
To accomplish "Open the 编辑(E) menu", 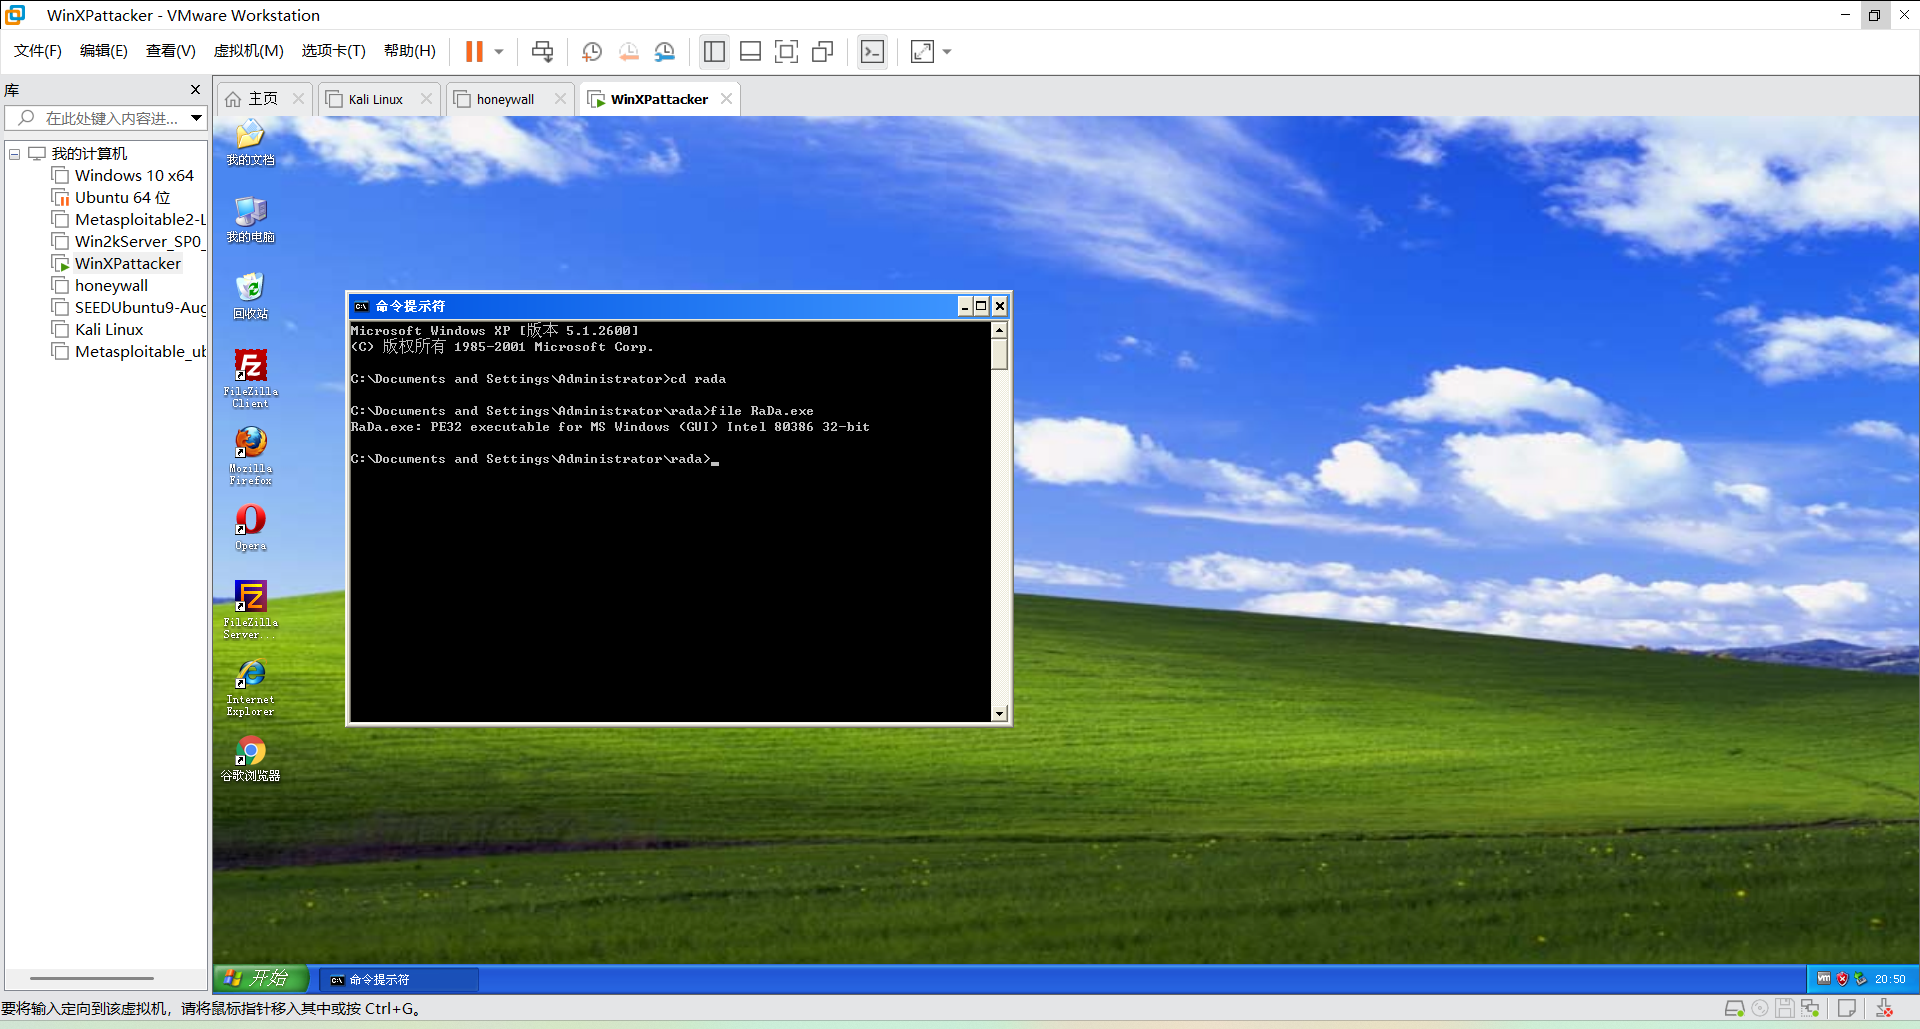I will (104, 51).
